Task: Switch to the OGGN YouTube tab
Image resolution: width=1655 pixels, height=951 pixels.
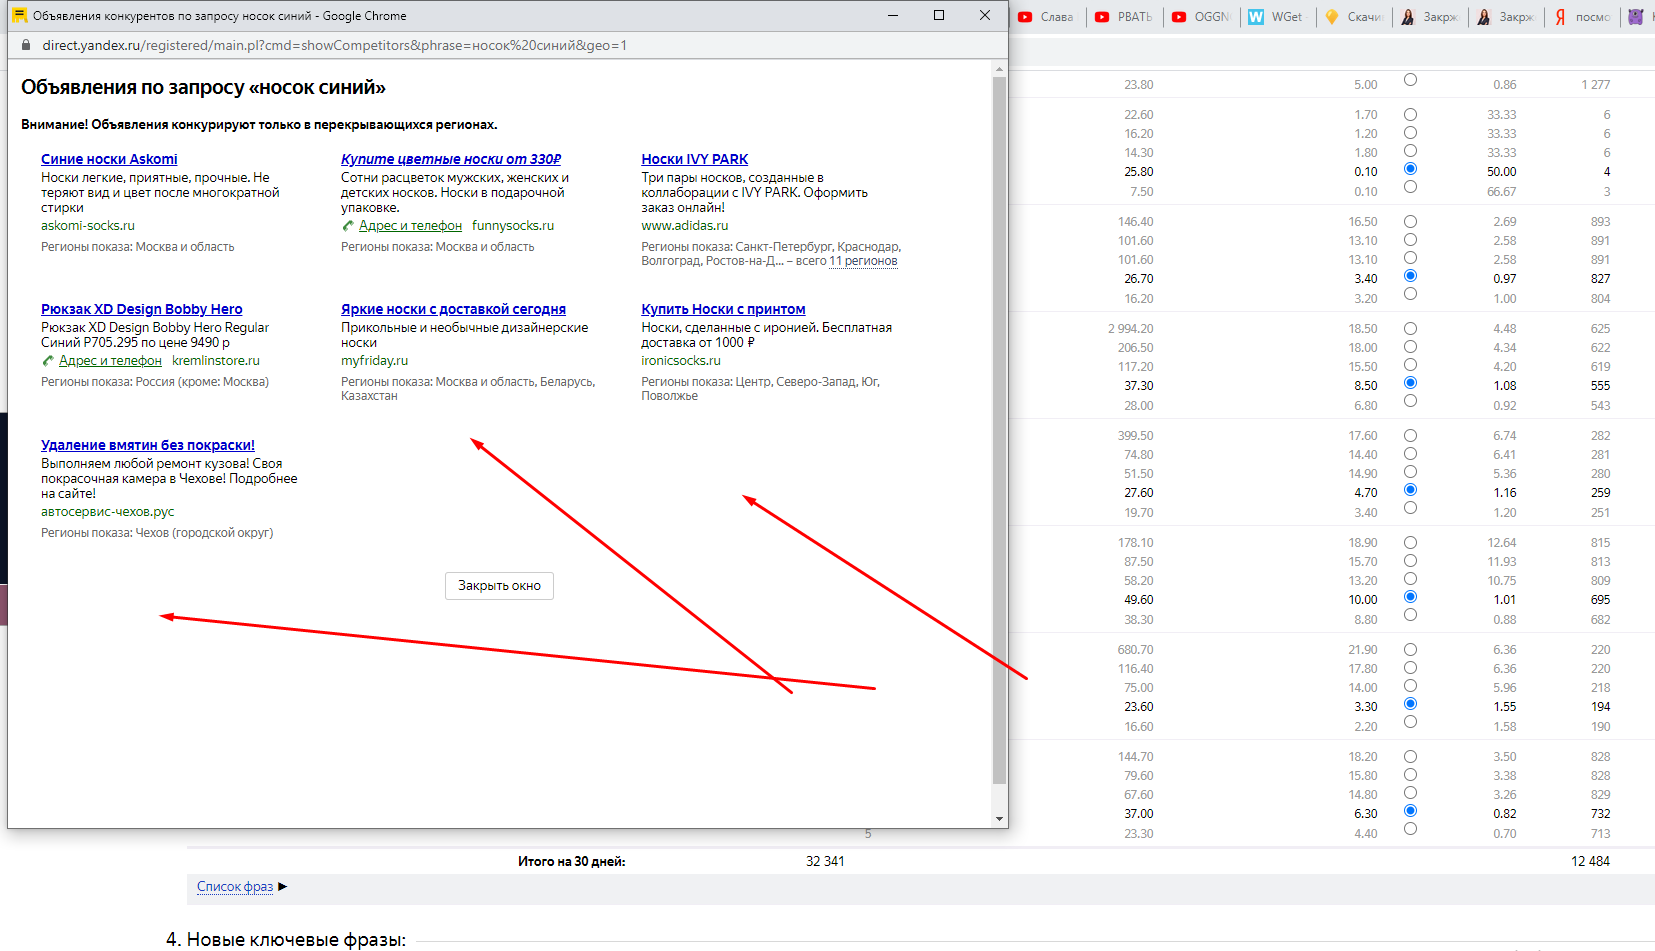Action: pos(1201,17)
